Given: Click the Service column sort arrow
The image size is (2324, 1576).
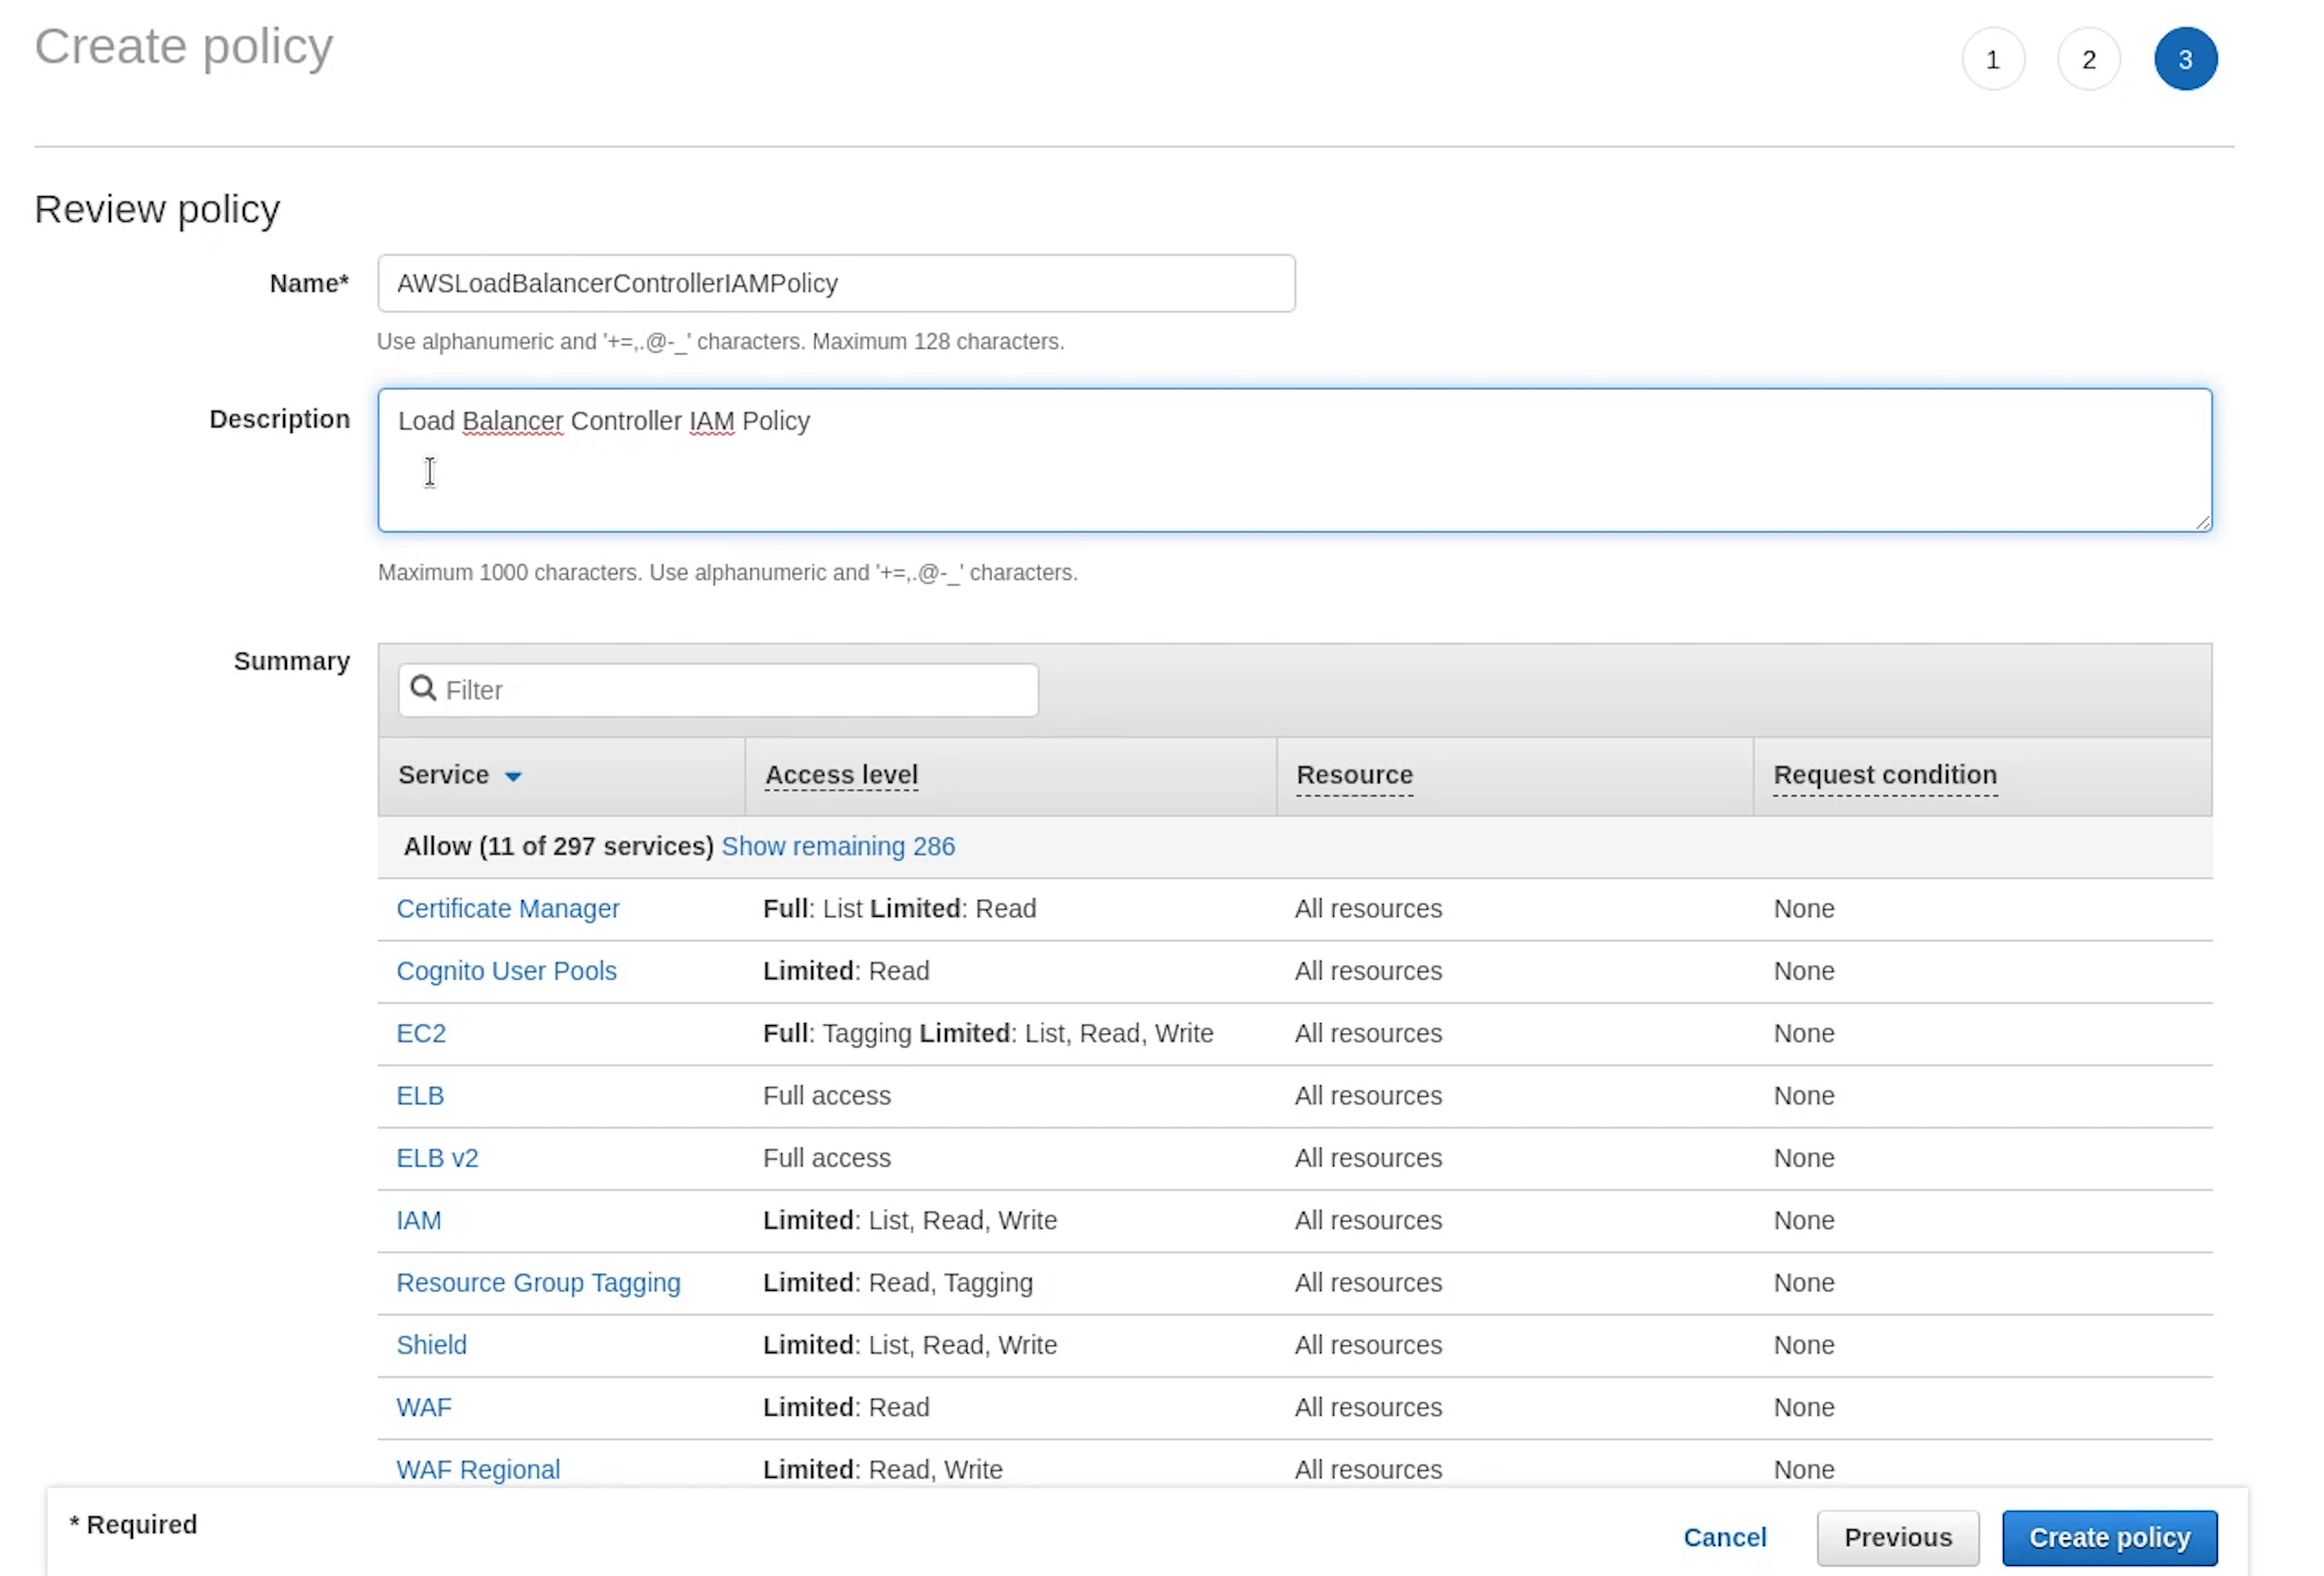Looking at the screenshot, I should [x=513, y=776].
